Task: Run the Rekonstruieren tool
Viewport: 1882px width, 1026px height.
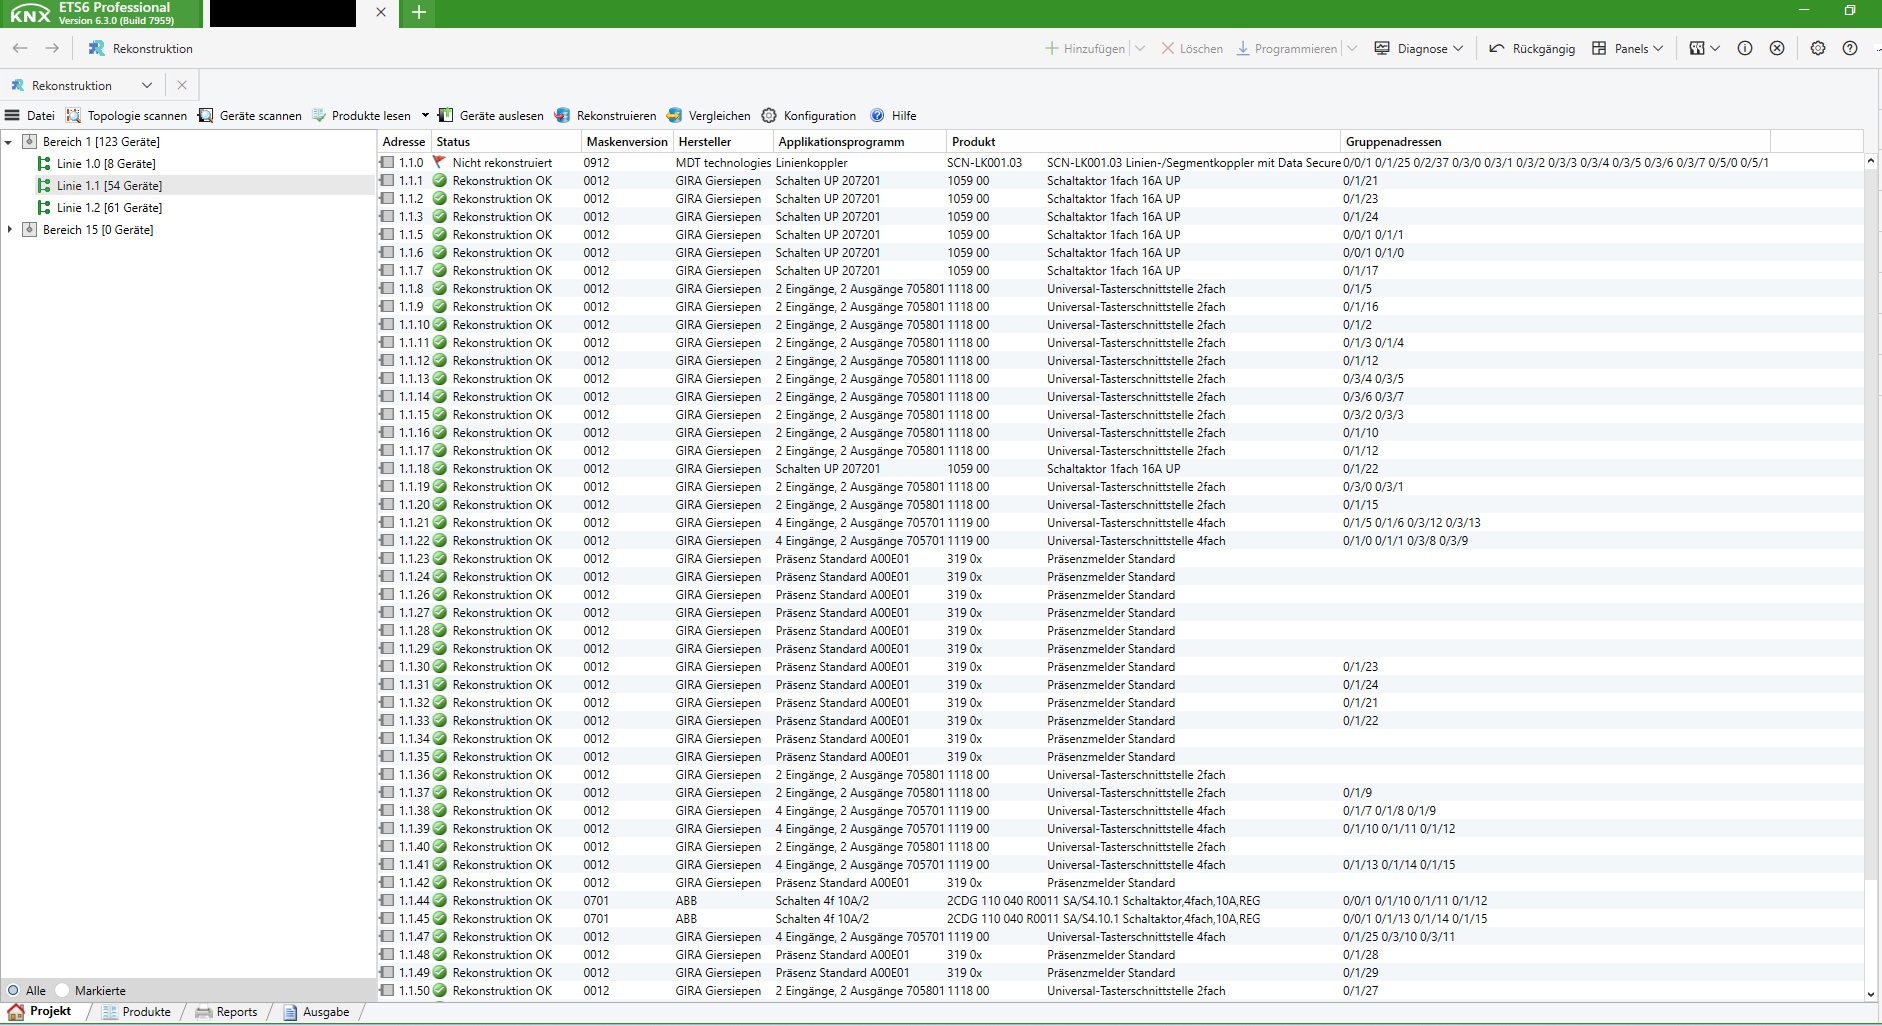Action: pos(605,116)
